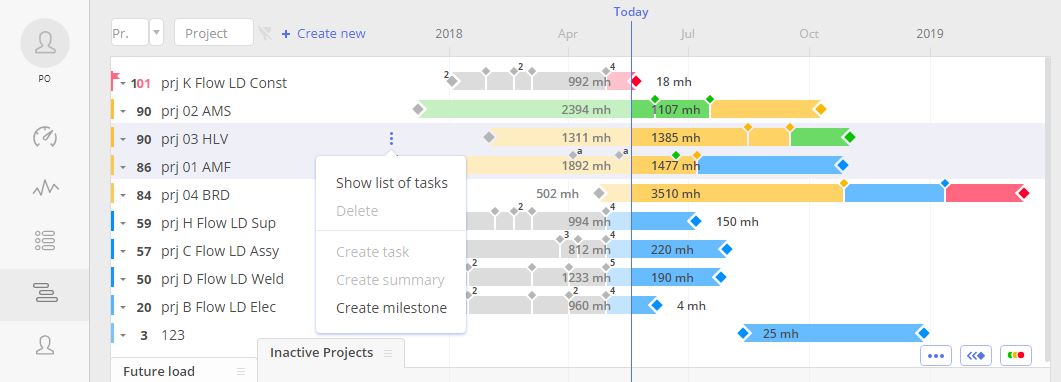The image size is (1061, 382).
Task: Click the Project search field
Action: 214,32
